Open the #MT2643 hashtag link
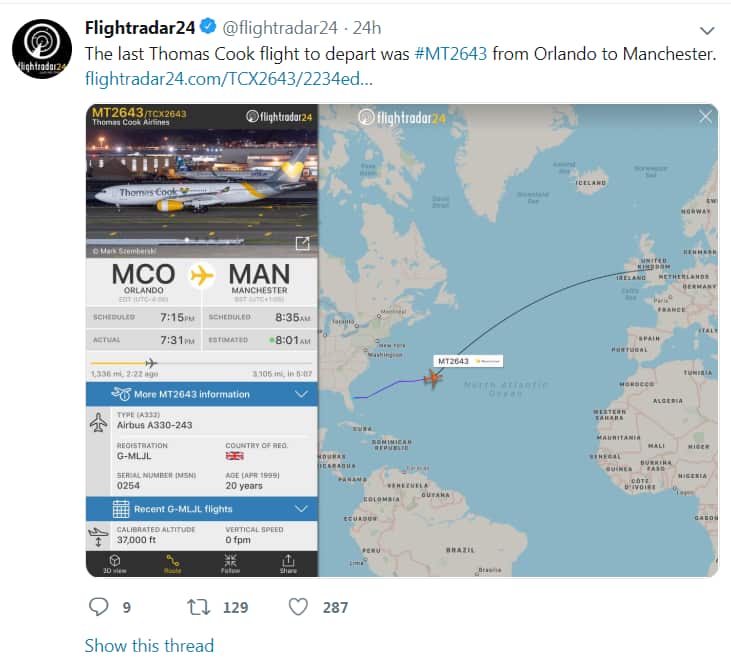 tap(451, 53)
